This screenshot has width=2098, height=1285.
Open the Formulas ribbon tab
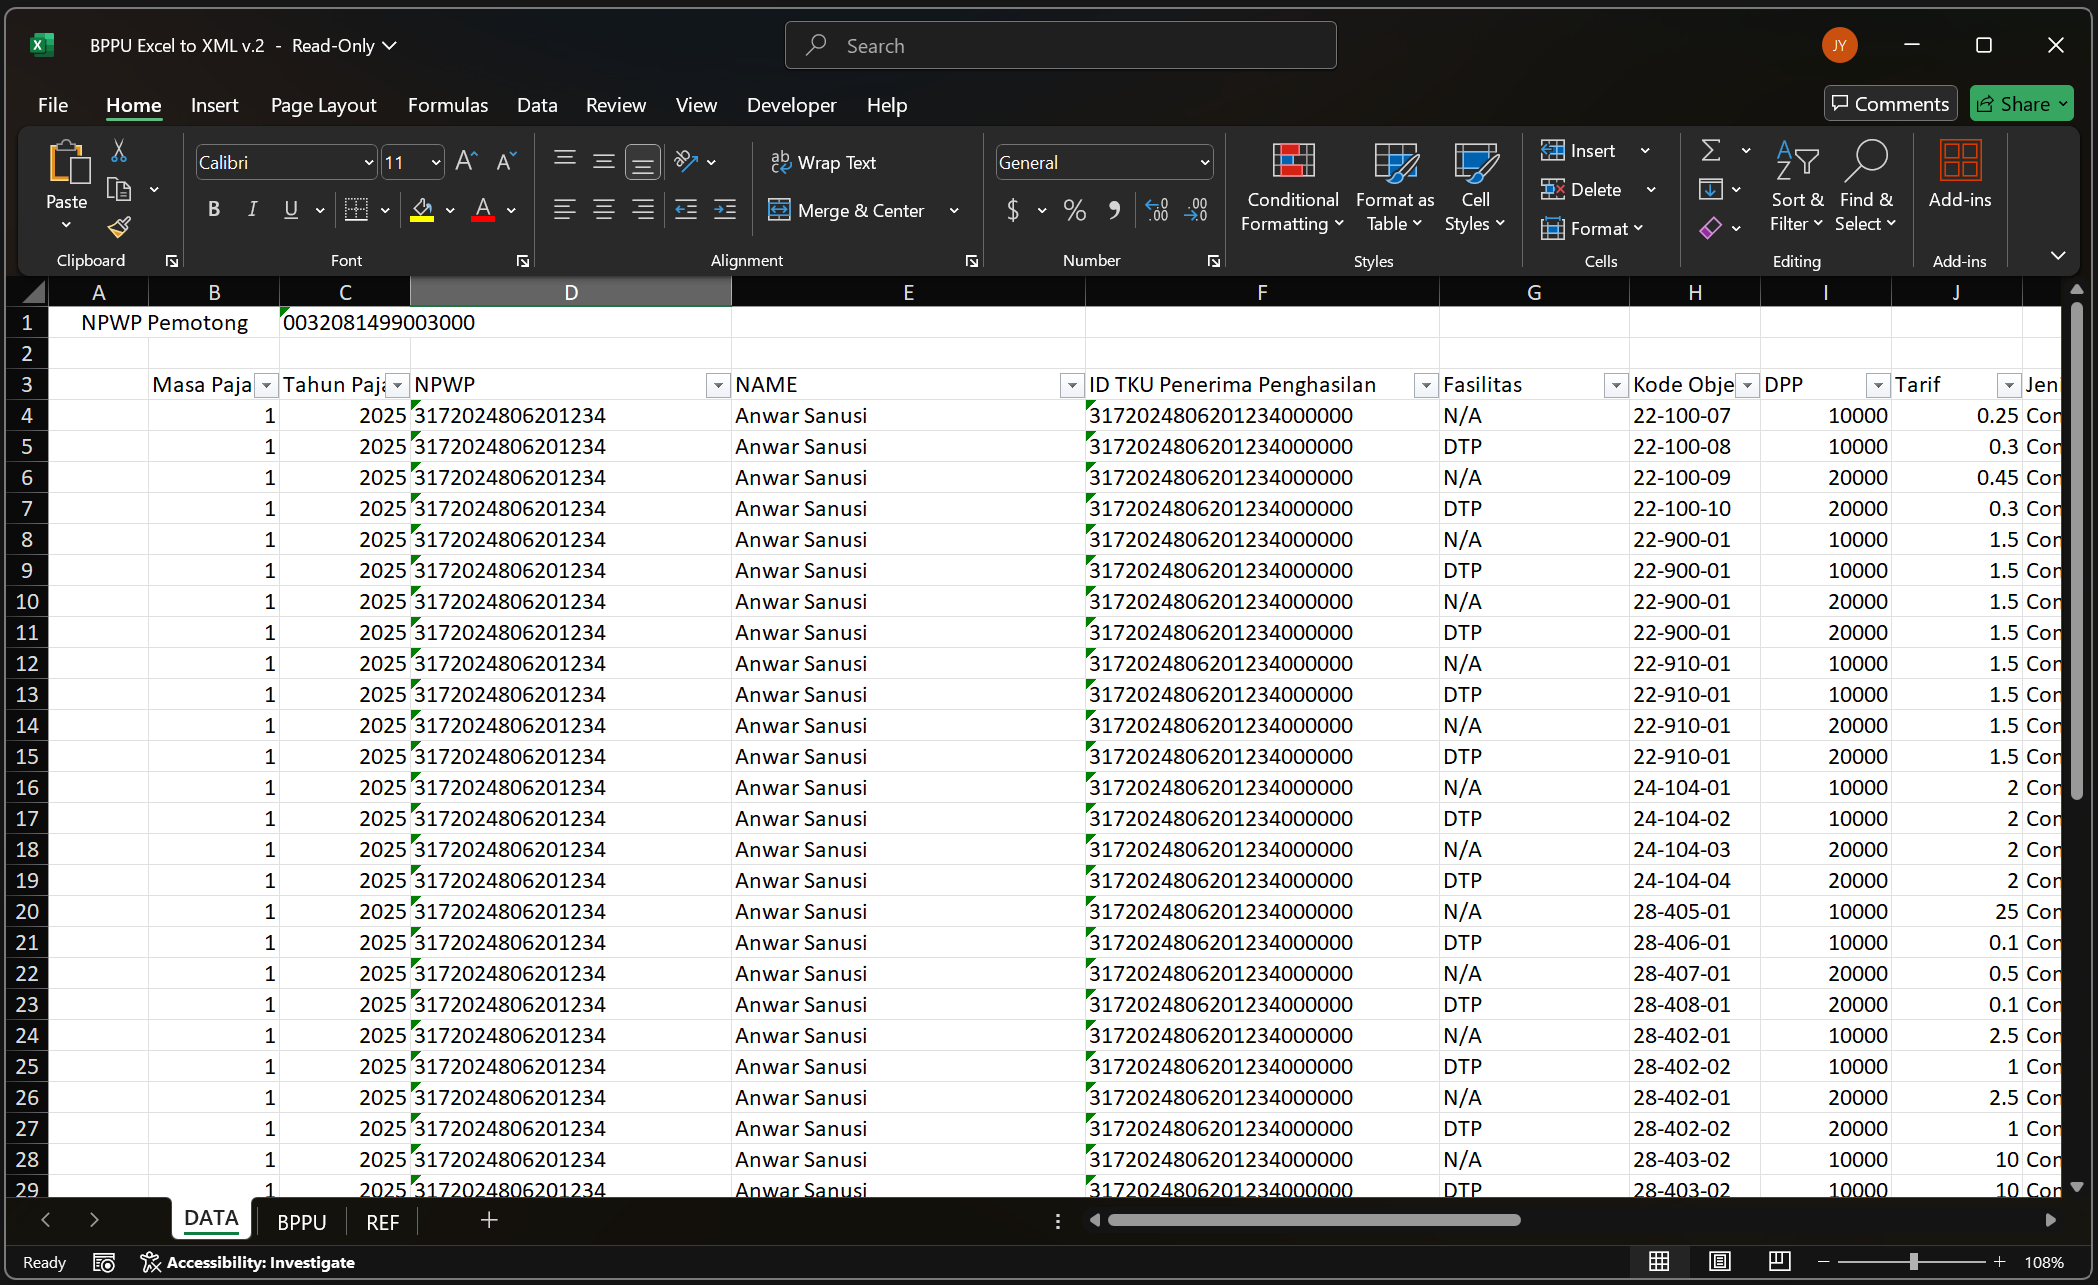click(x=447, y=105)
